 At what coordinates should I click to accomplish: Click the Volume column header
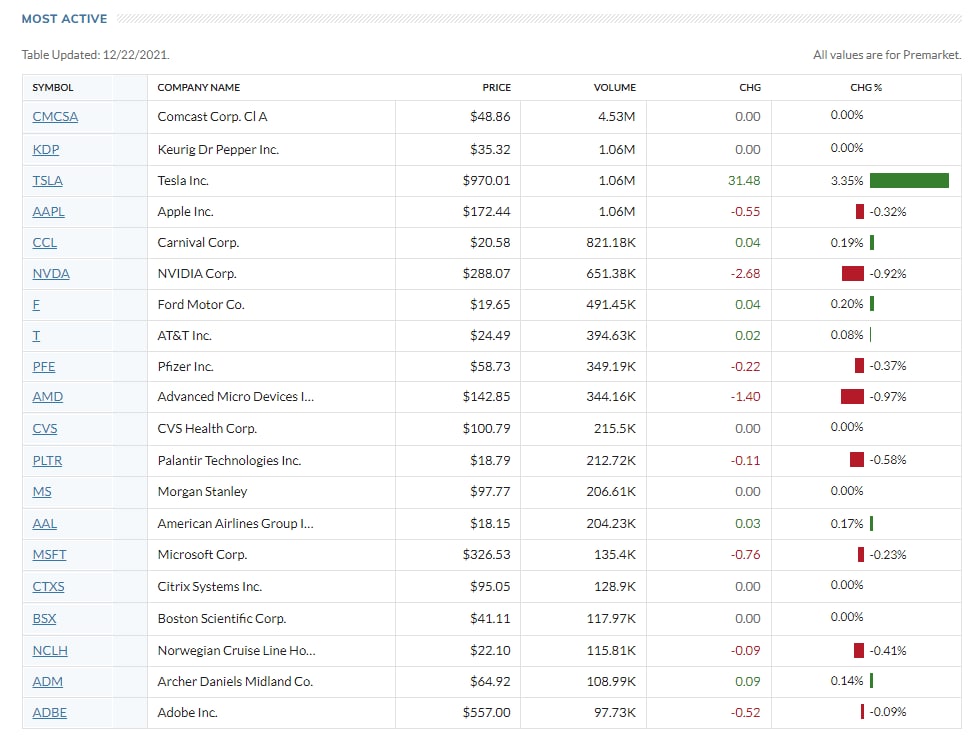tap(614, 88)
